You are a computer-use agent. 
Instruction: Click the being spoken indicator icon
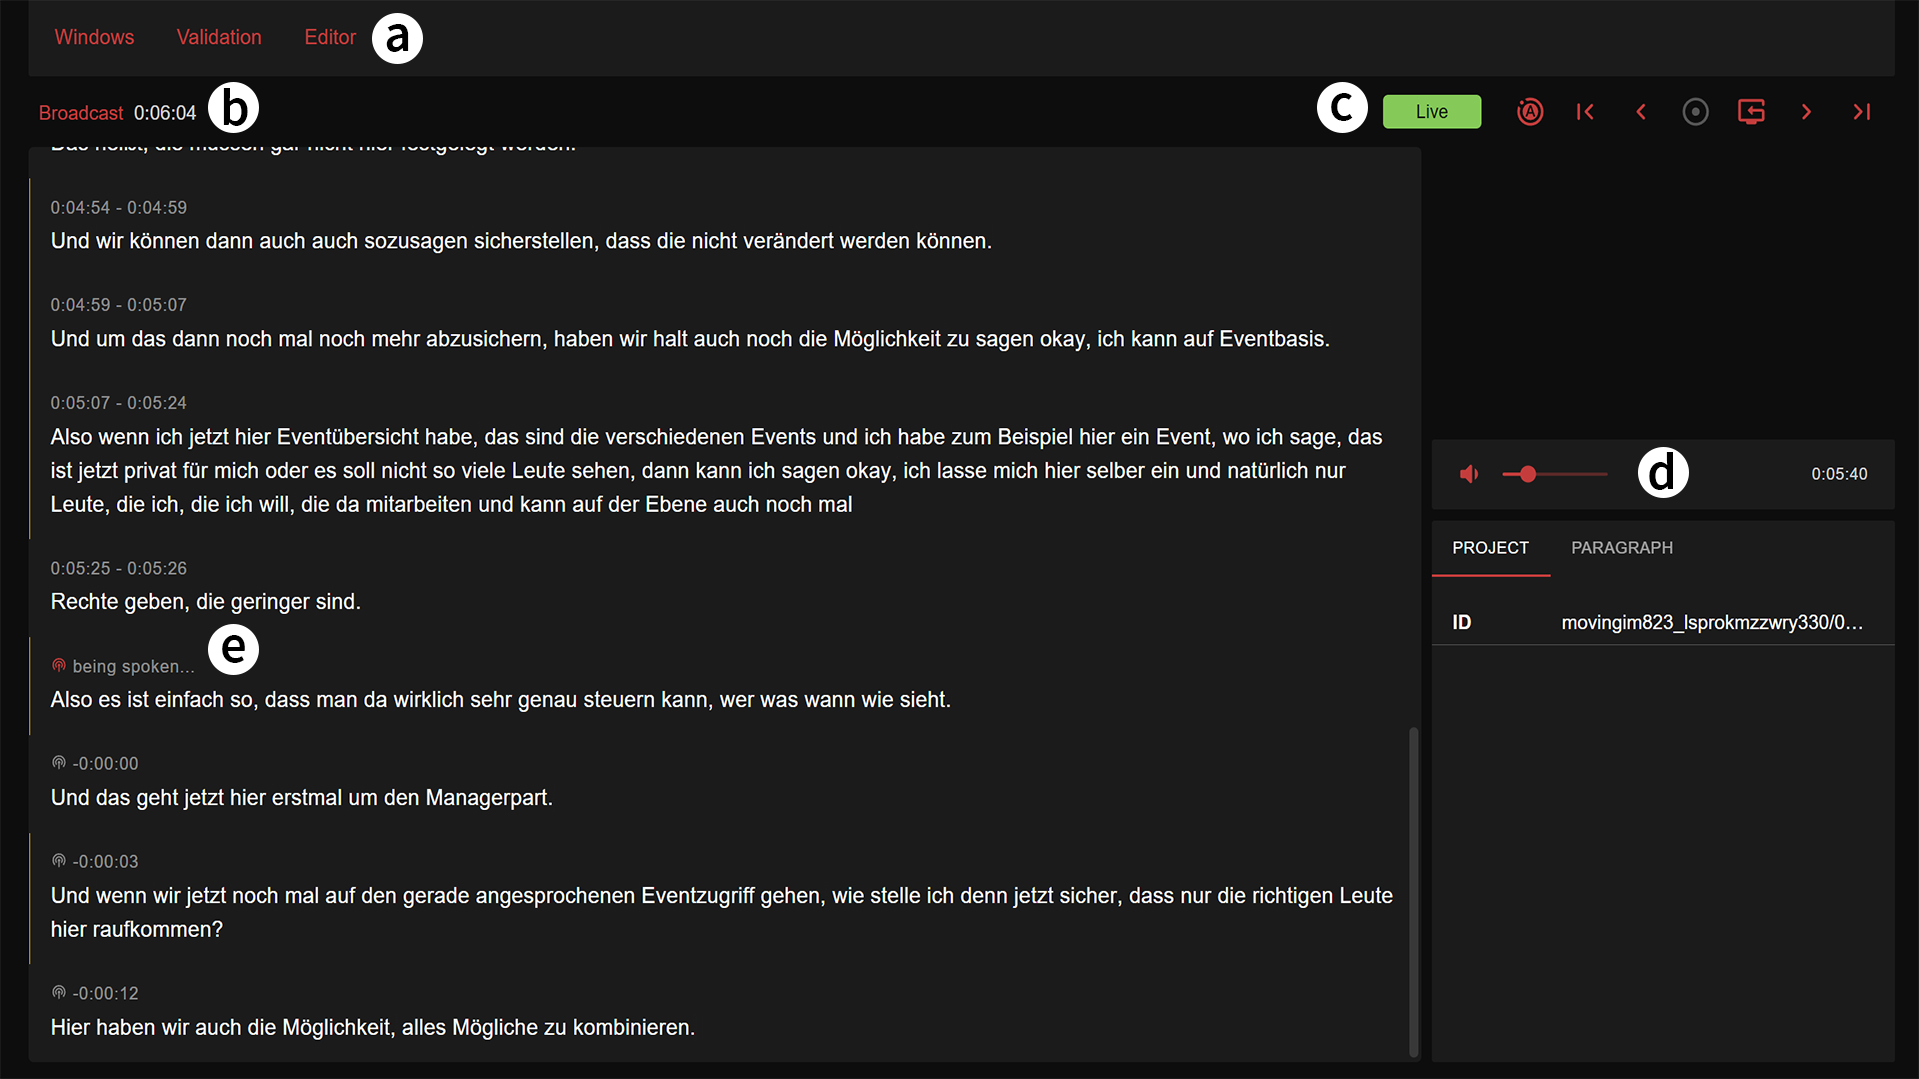tap(59, 666)
